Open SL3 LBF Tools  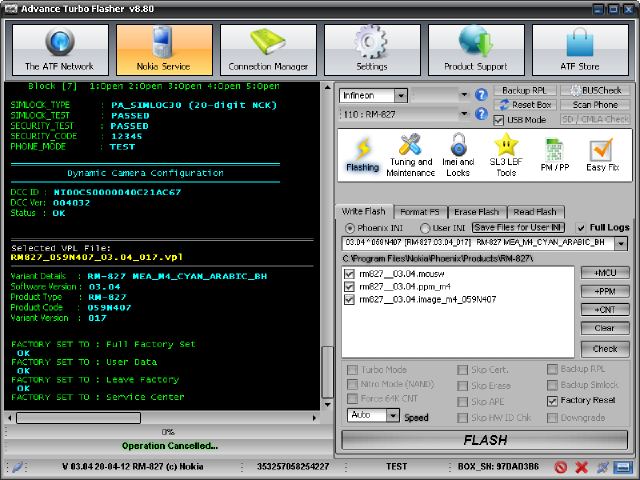[506, 155]
